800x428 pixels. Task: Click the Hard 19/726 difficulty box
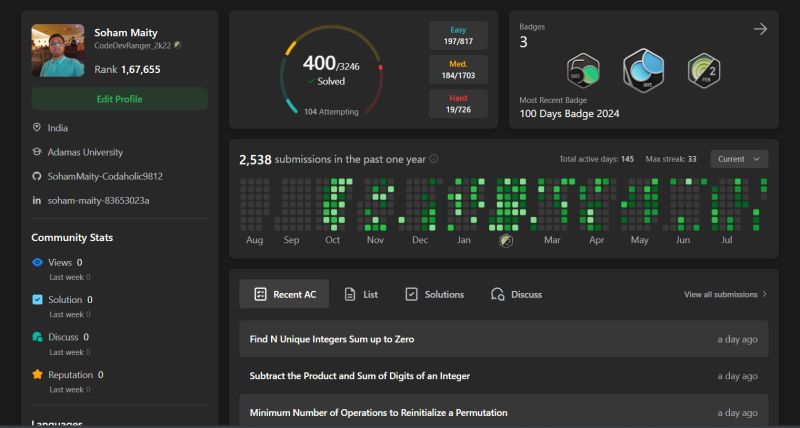click(458, 104)
